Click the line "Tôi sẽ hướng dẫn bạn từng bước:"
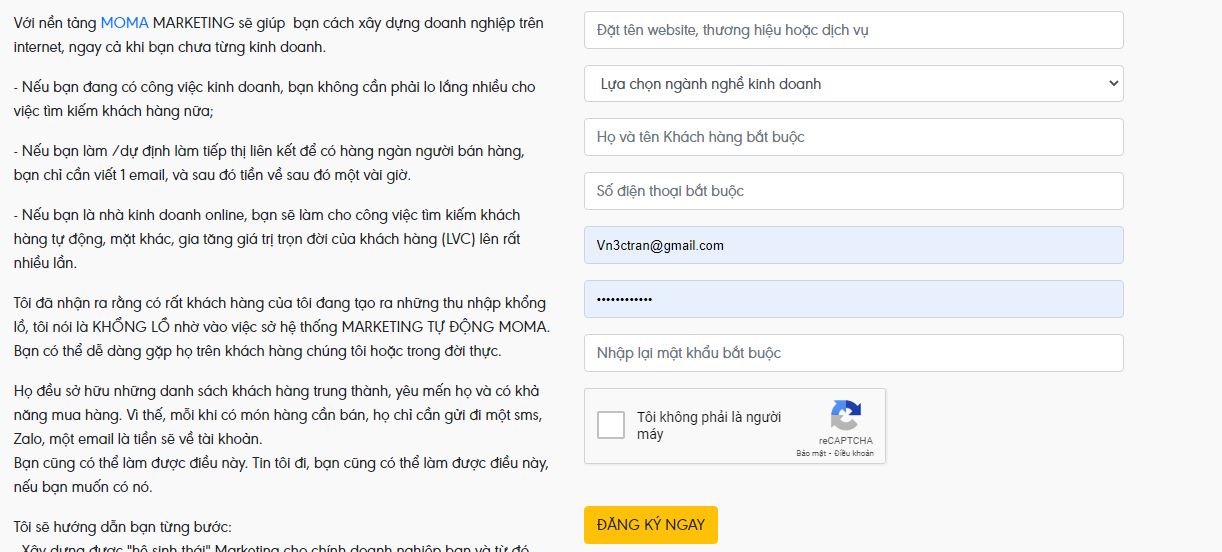 pos(123,526)
